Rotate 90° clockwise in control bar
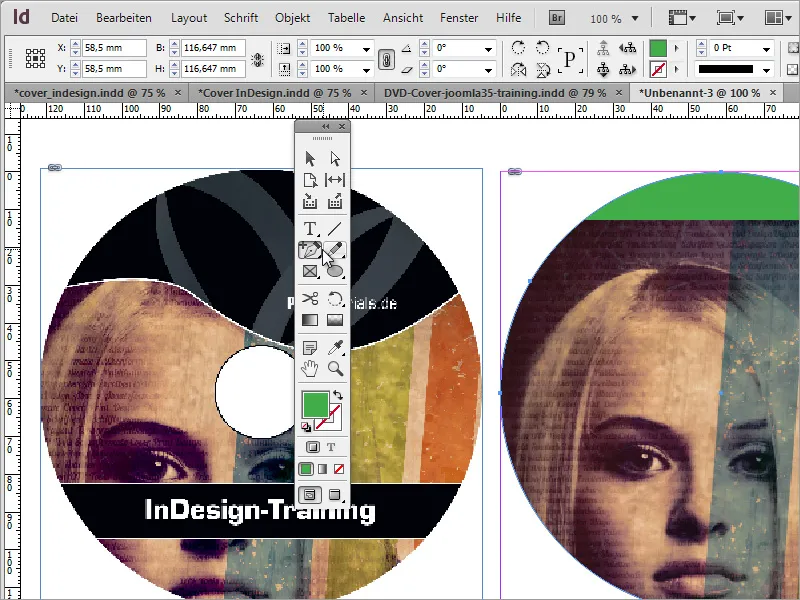Screen dimensions: 800x600 (x=518, y=48)
